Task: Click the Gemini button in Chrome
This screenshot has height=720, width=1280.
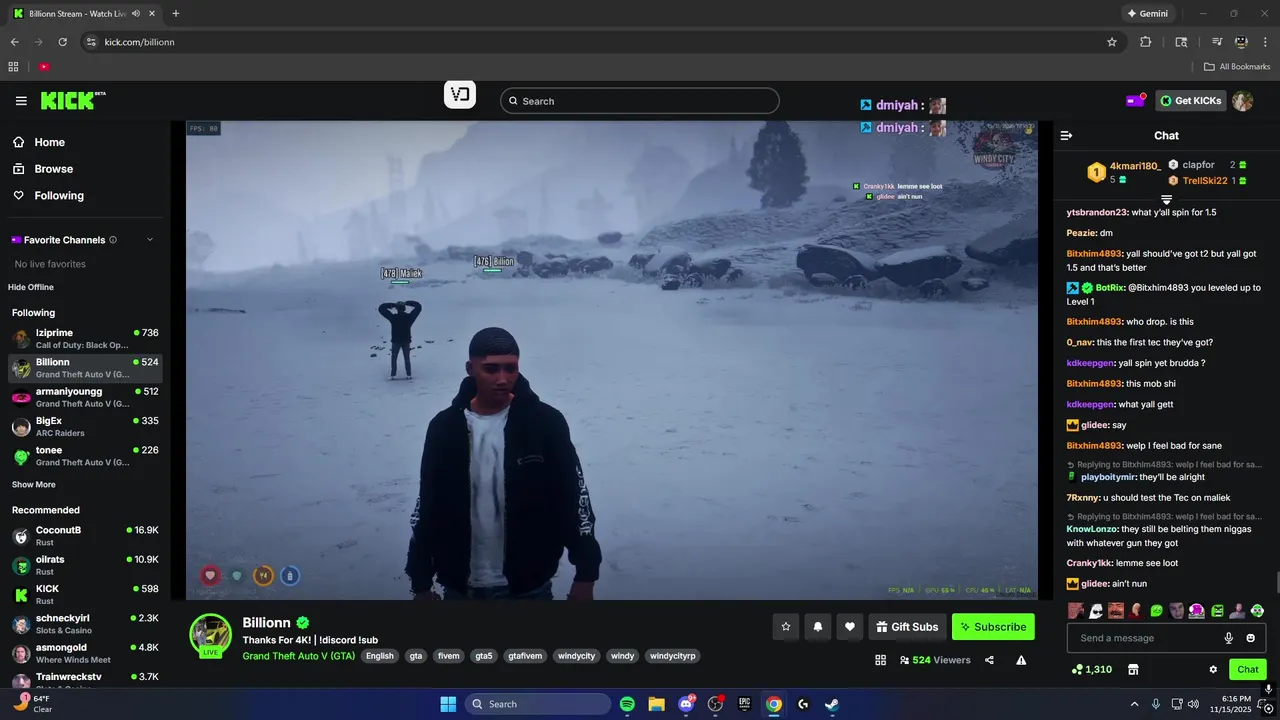Action: coord(1147,13)
